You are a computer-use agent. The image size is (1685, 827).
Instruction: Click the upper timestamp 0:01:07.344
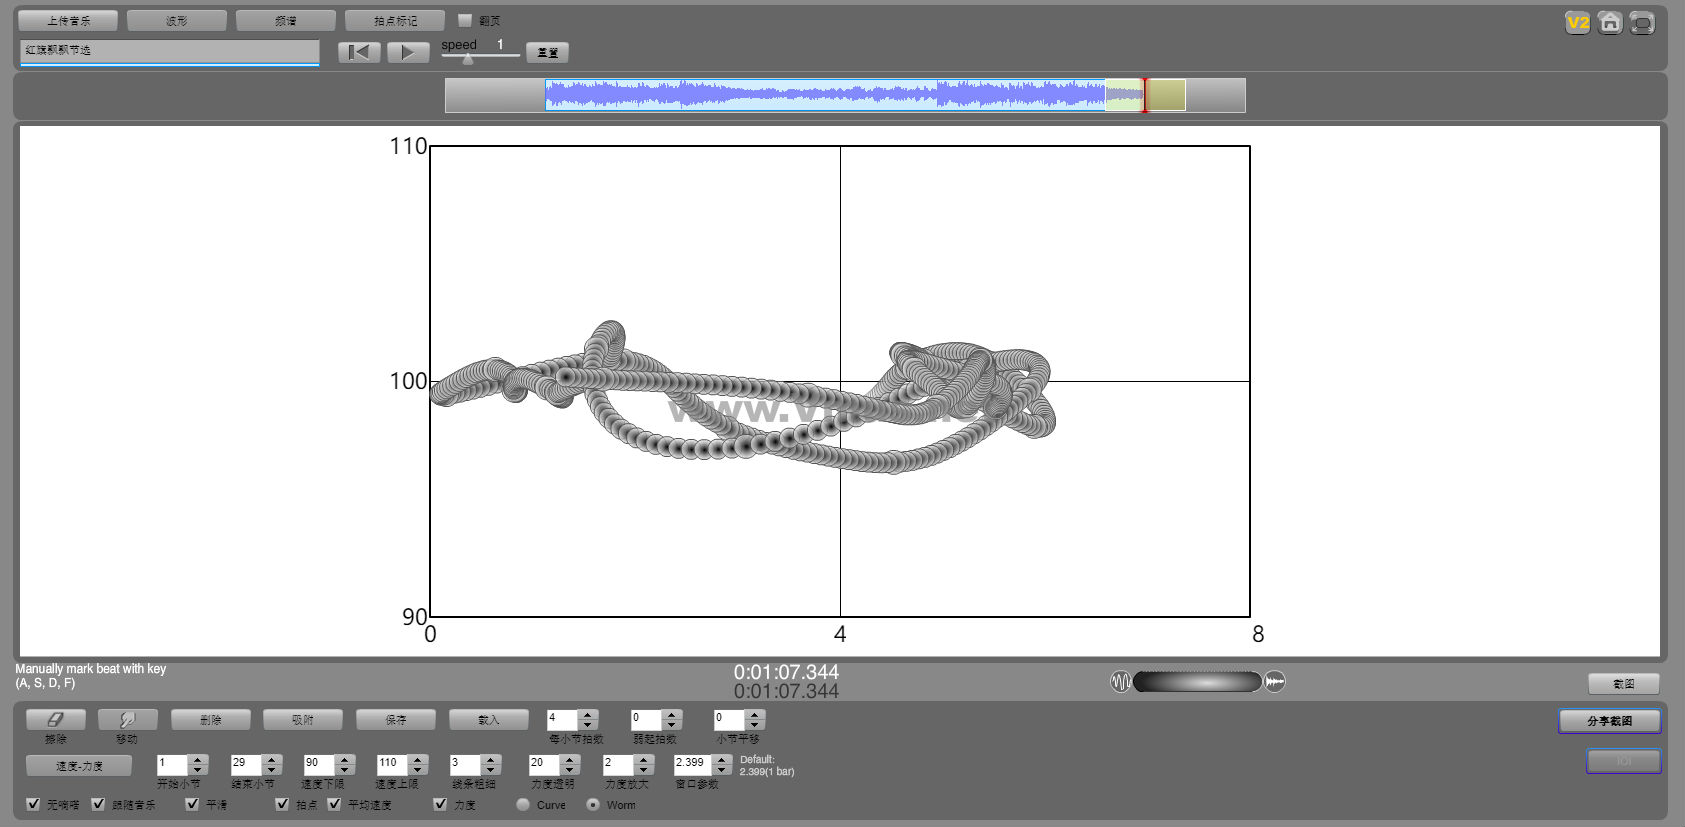coord(786,672)
